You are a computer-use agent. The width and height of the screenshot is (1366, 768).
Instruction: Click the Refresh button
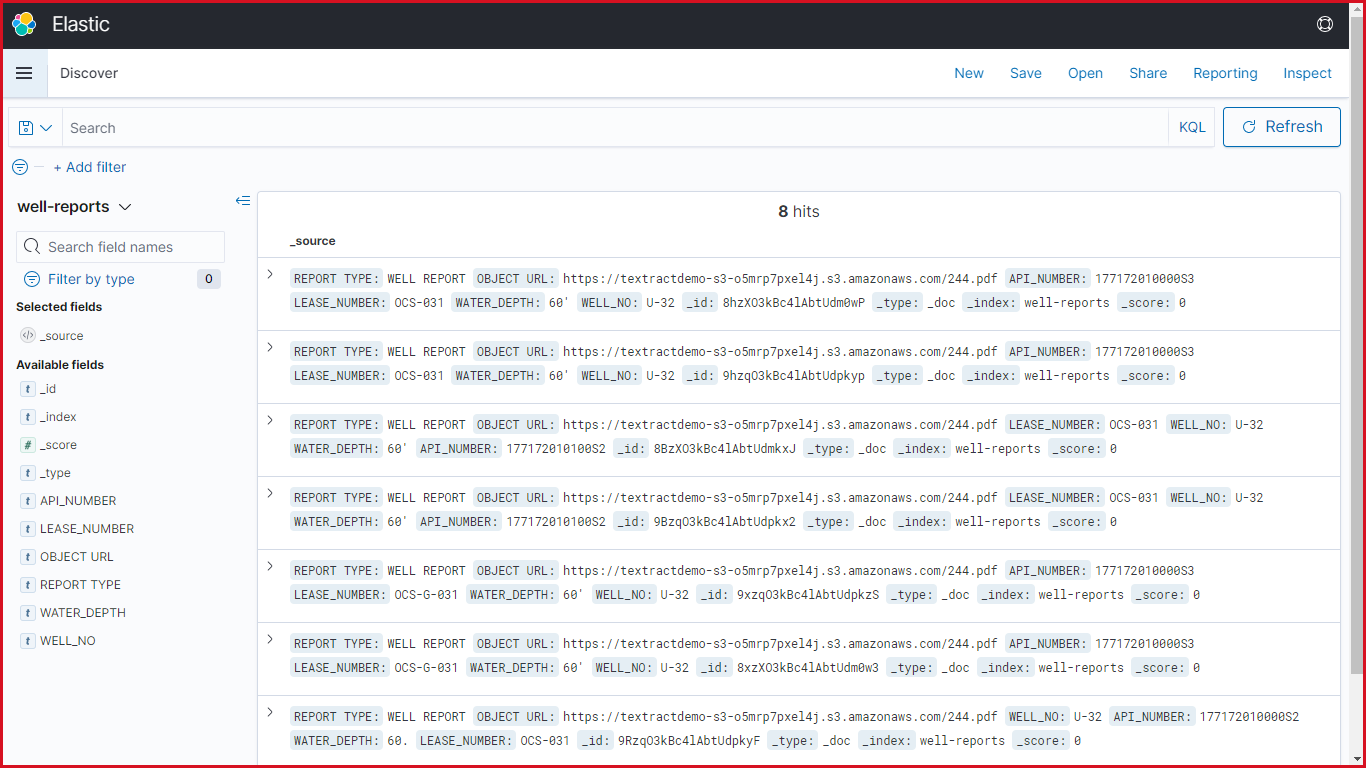(x=1281, y=127)
